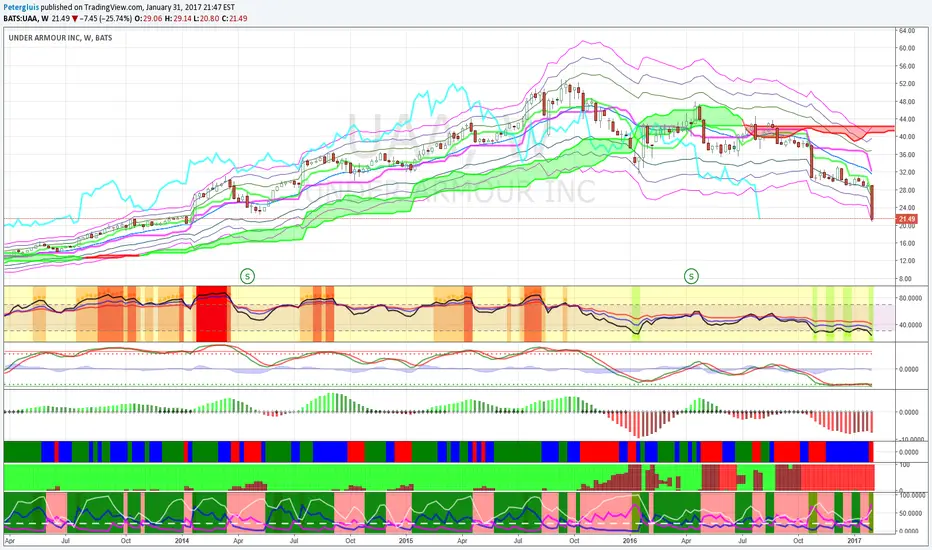932x550 pixels.
Task: Click the O:29.06 open value in header
Action: click(x=148, y=18)
